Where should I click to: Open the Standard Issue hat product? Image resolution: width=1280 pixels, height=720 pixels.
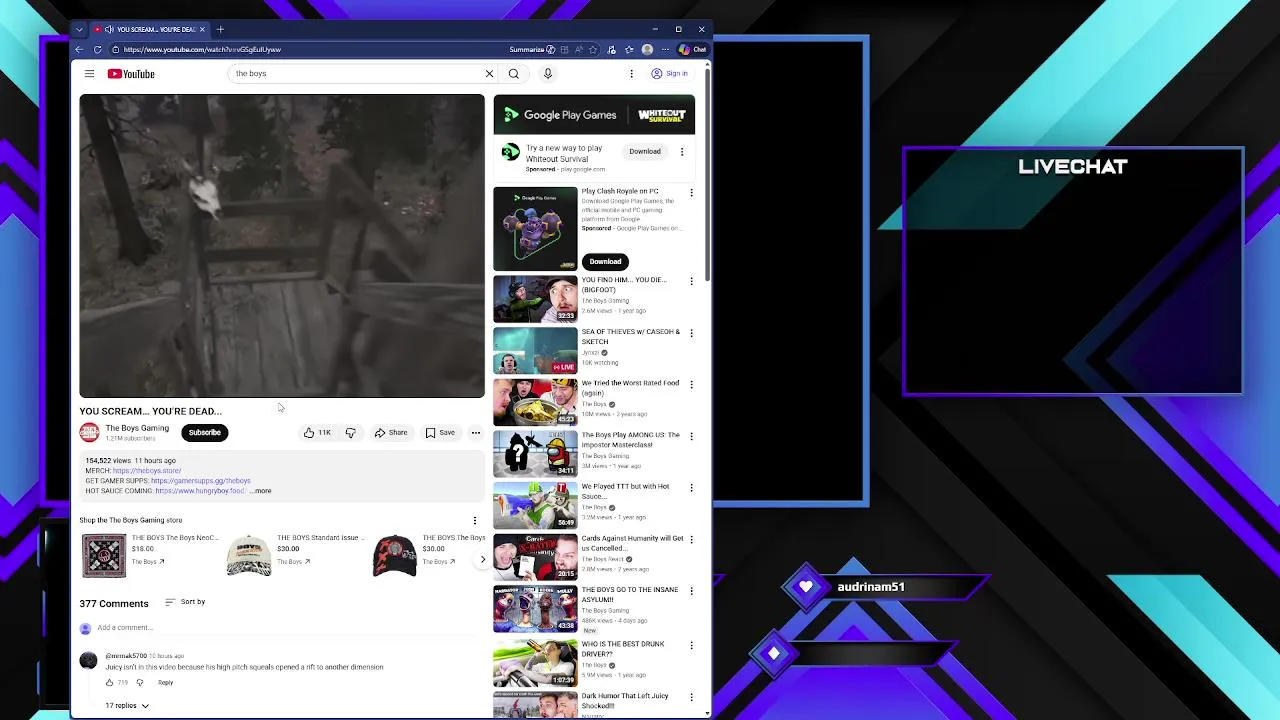point(249,556)
